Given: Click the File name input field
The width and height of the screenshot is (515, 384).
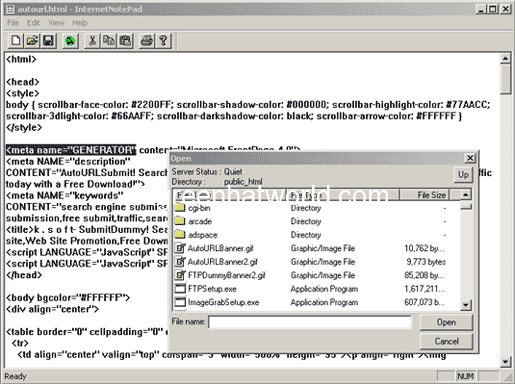Looking at the screenshot, I should (x=310, y=322).
